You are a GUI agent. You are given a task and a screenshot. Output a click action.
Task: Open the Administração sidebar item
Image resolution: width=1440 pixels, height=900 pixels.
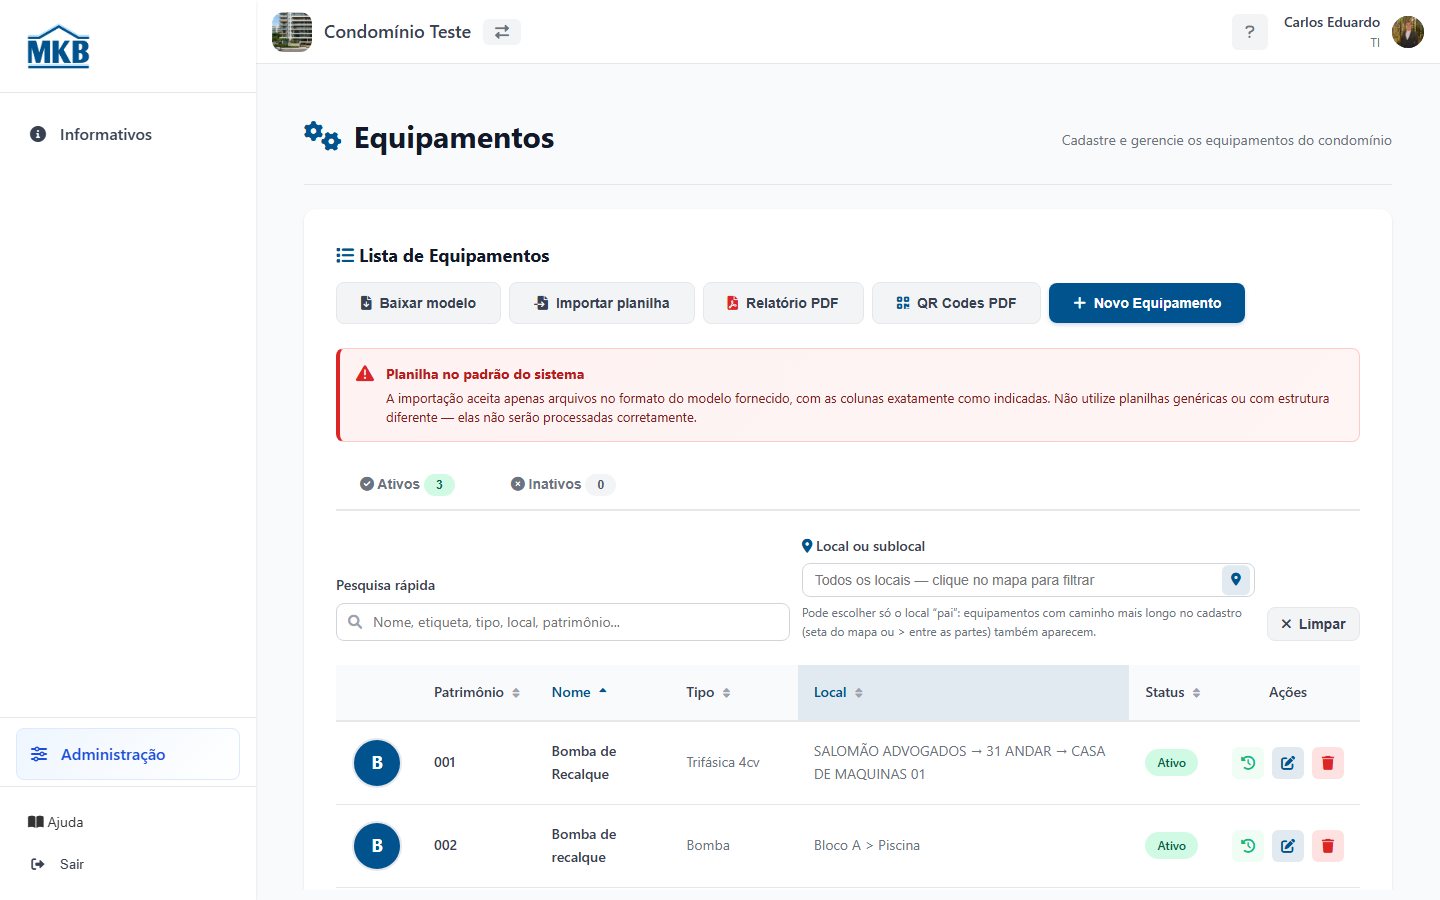(x=128, y=754)
